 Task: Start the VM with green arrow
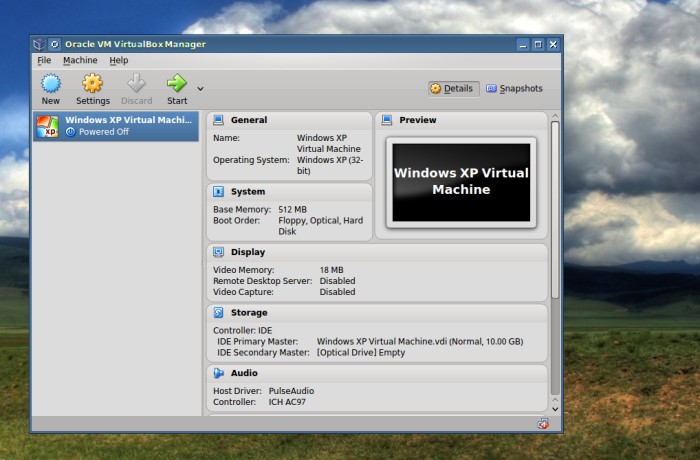pos(177,83)
